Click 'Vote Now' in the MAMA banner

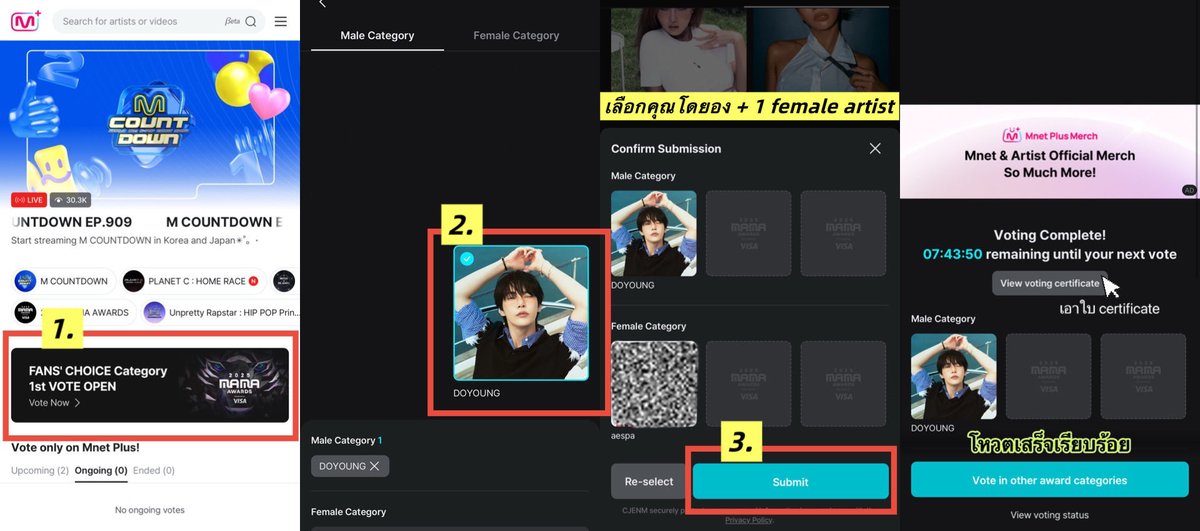point(55,403)
